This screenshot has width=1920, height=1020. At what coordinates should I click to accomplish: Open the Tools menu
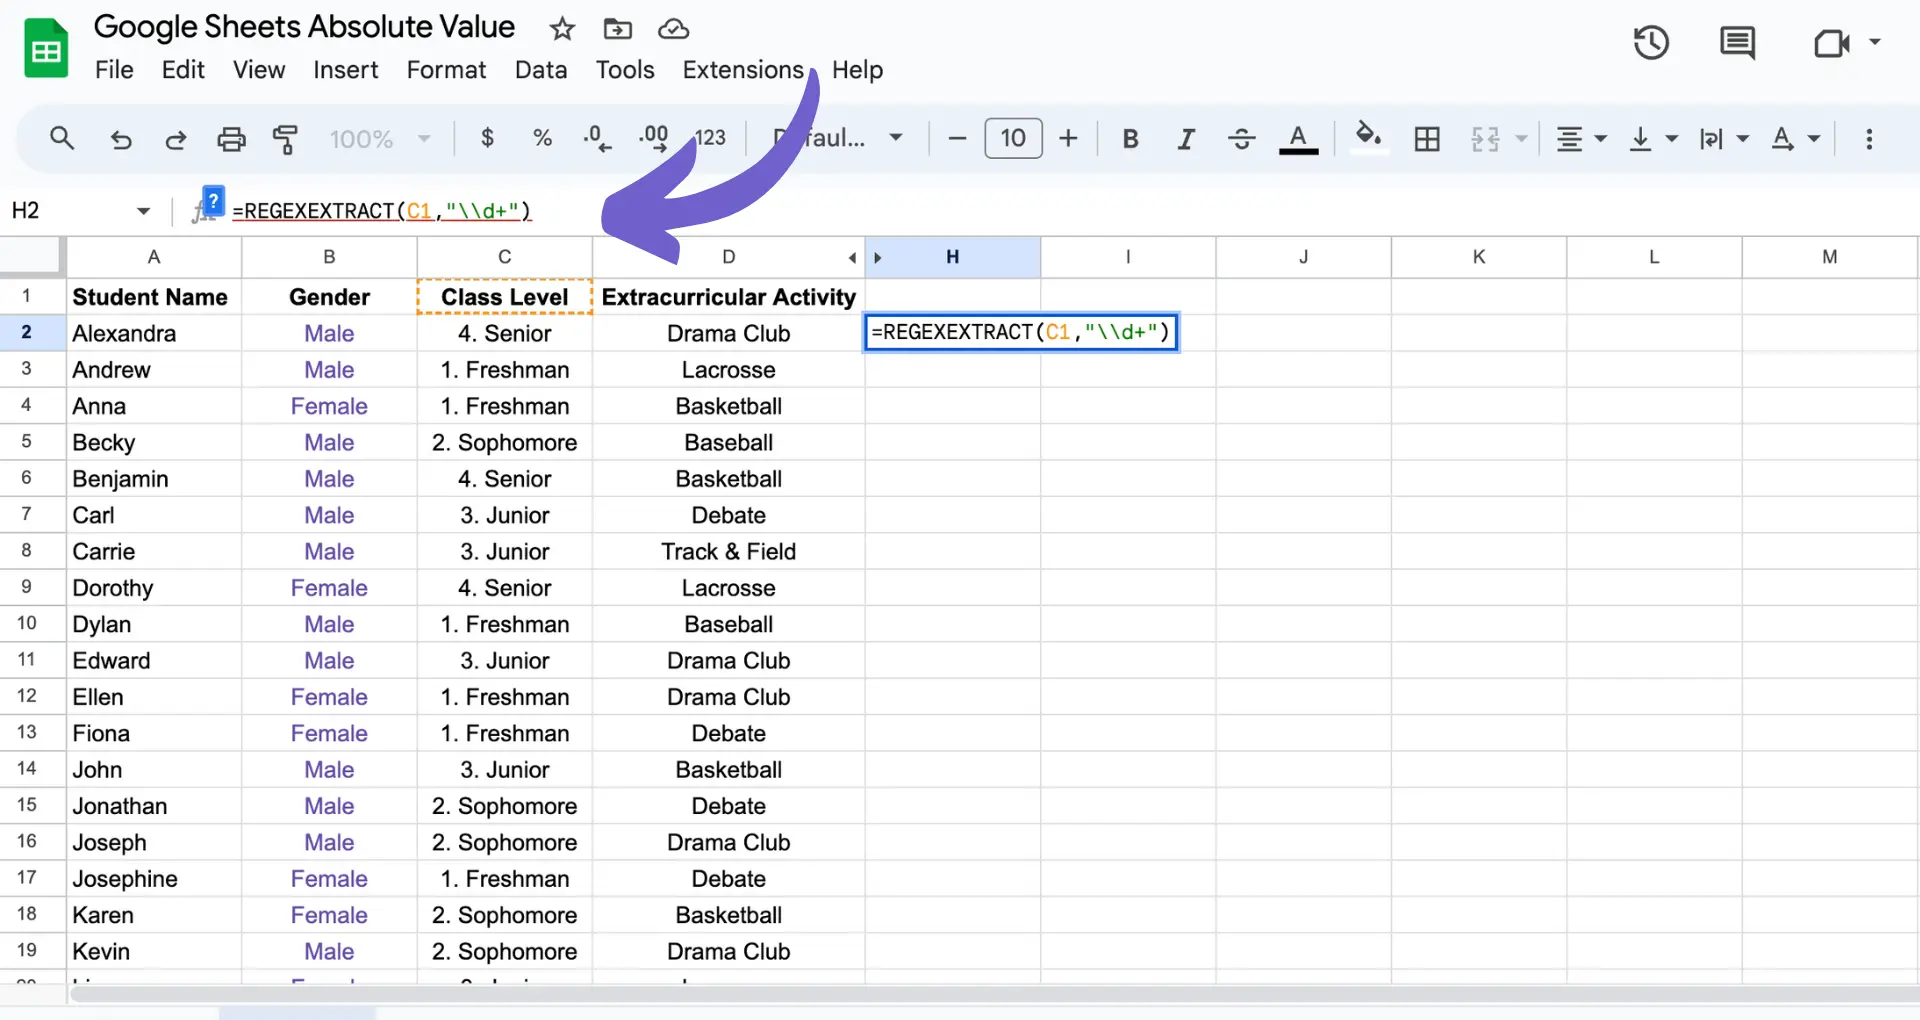pos(625,70)
